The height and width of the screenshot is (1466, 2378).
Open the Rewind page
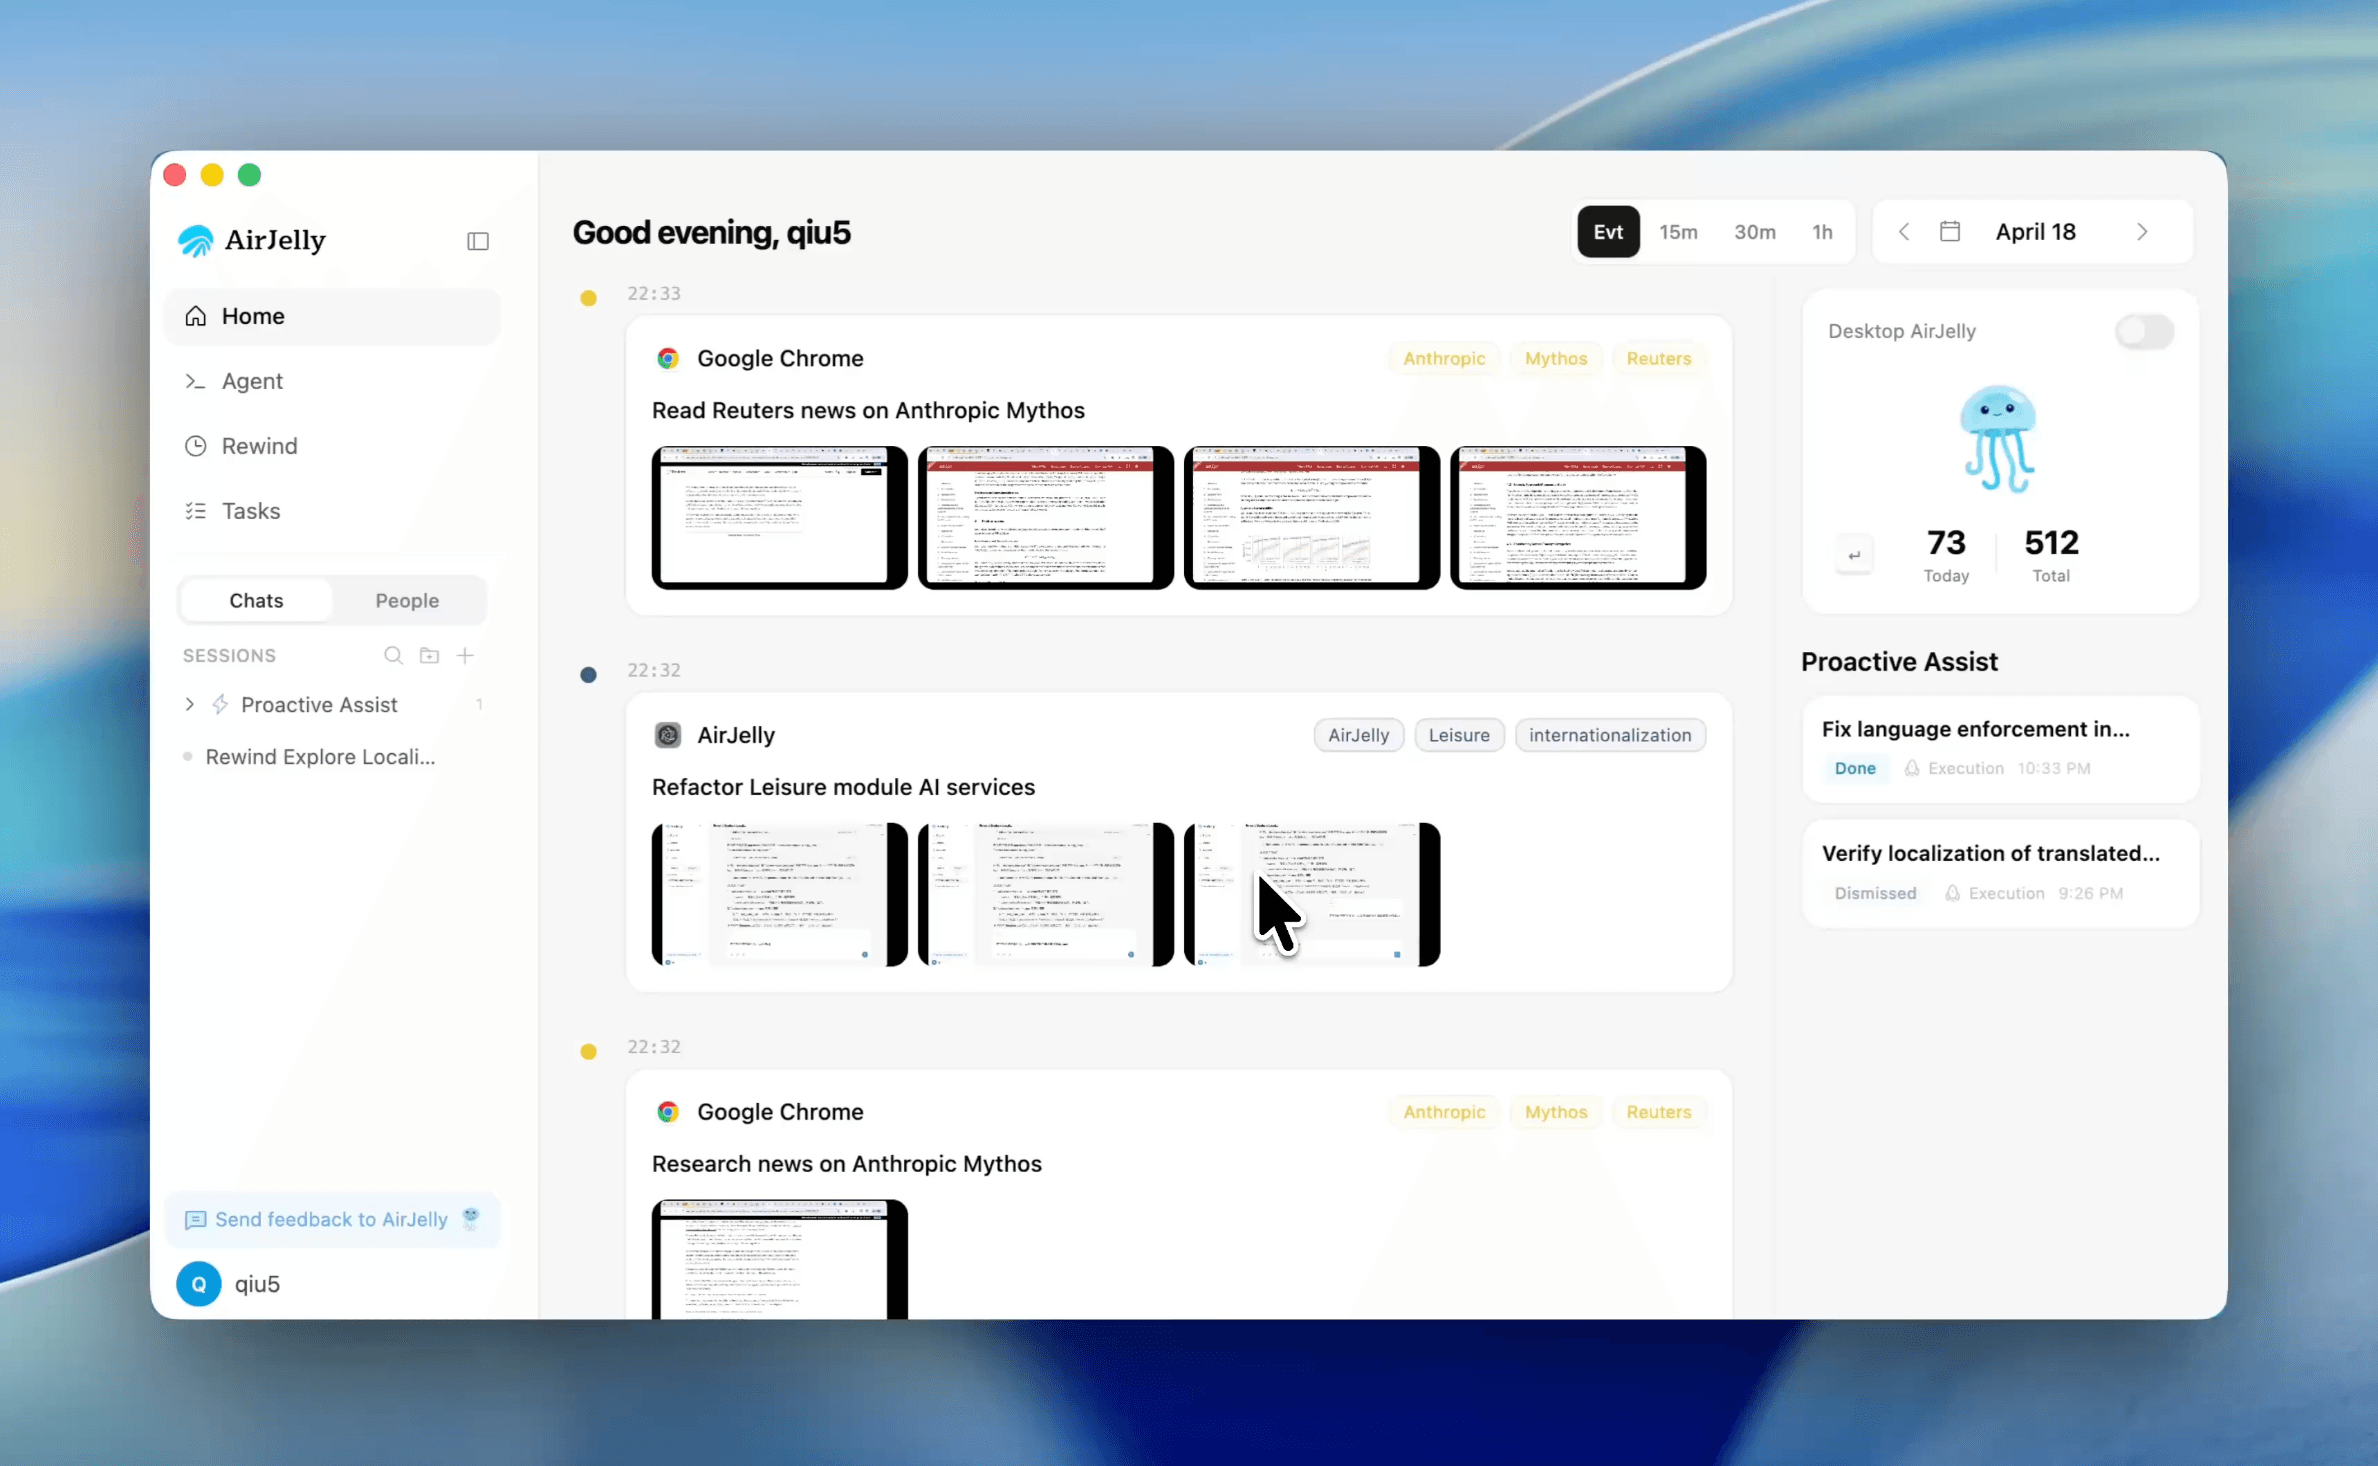[332, 446]
